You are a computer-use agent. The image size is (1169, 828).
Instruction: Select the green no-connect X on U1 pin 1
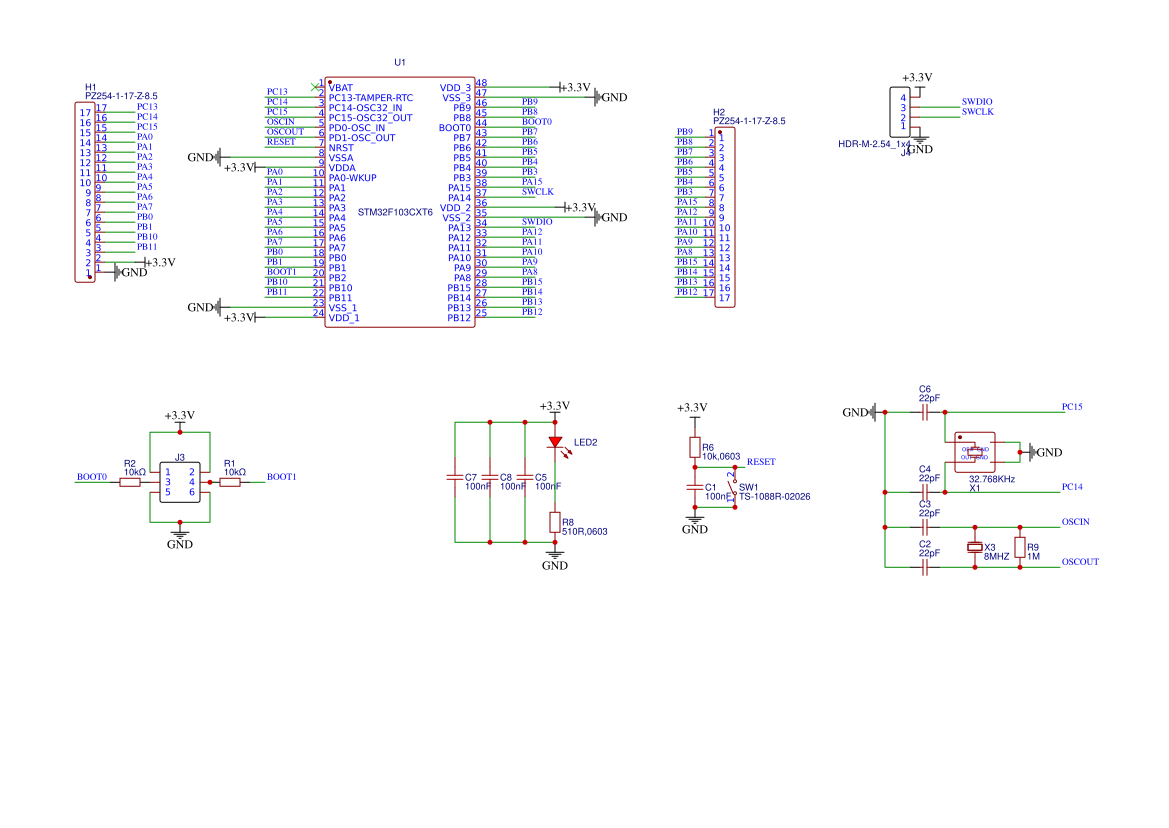click(x=314, y=87)
